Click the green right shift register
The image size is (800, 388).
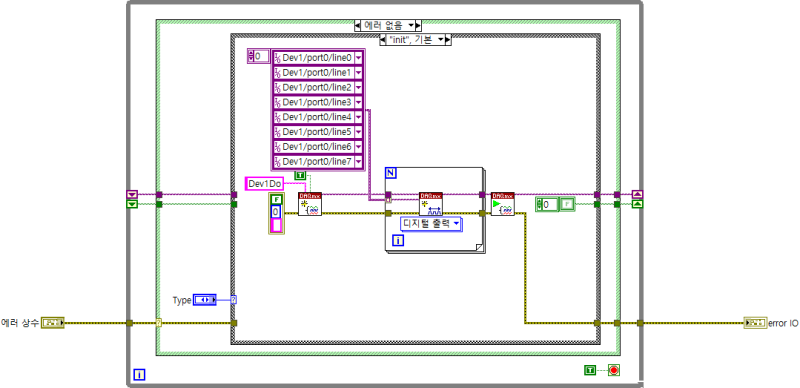pos(638,204)
